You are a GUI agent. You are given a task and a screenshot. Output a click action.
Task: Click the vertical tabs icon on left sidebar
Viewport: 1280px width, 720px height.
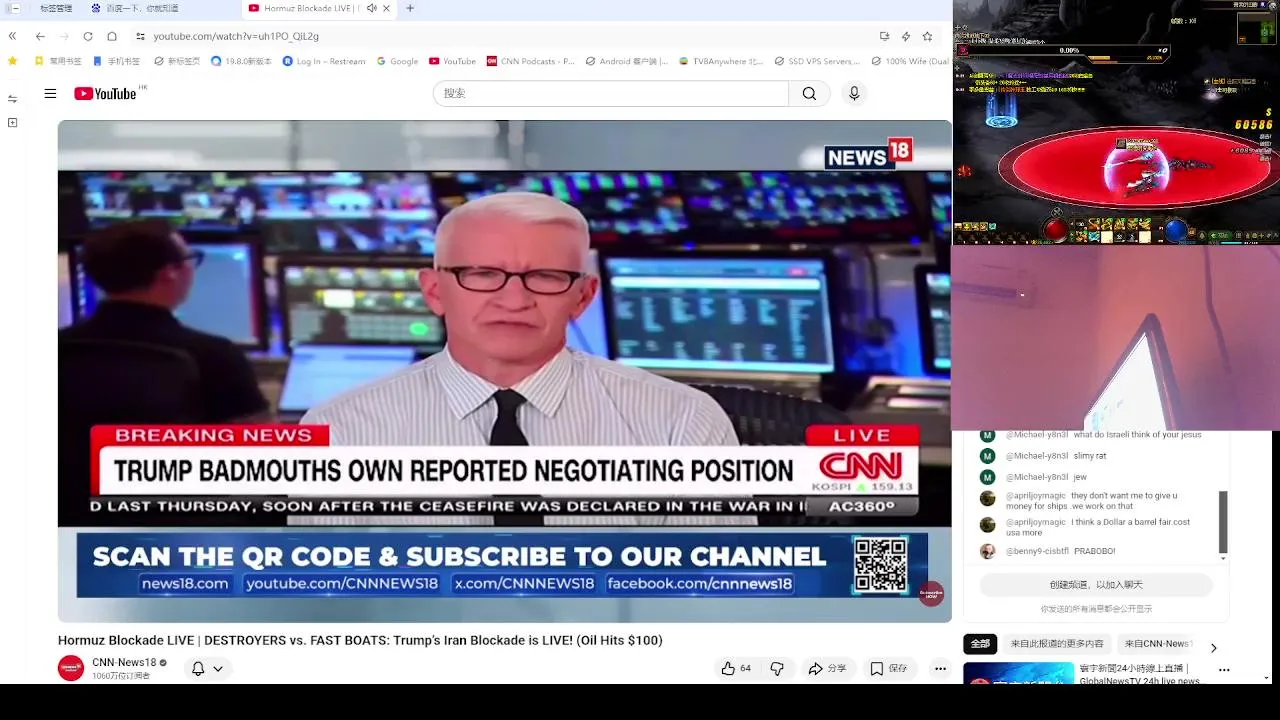pyautogui.click(x=12, y=98)
